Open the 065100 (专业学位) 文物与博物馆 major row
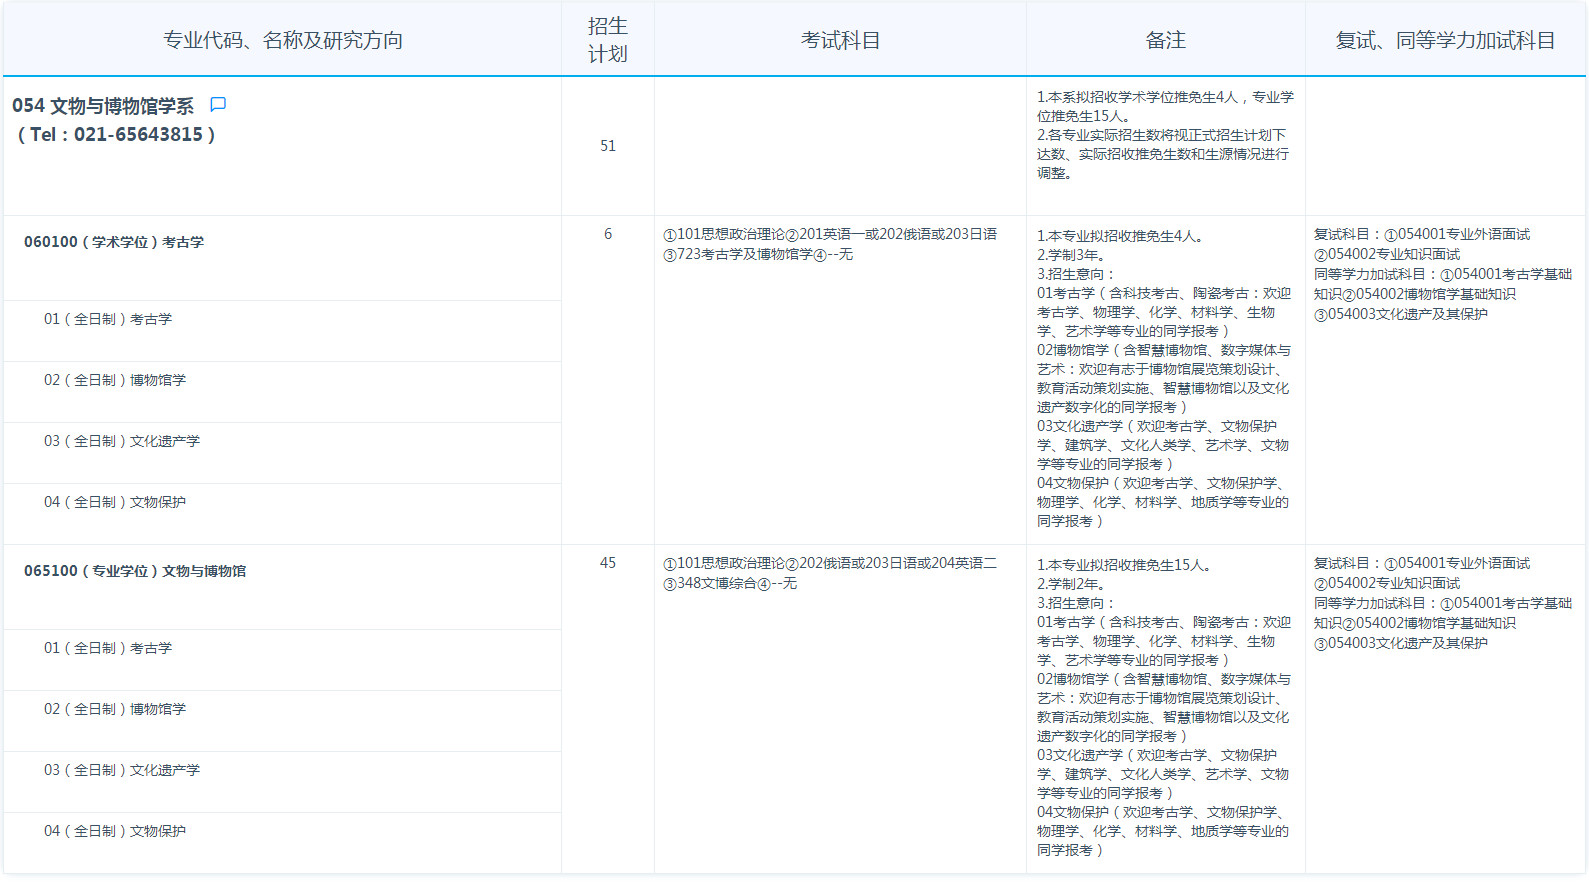This screenshot has width=1589, height=883. pyautogui.click(x=135, y=571)
